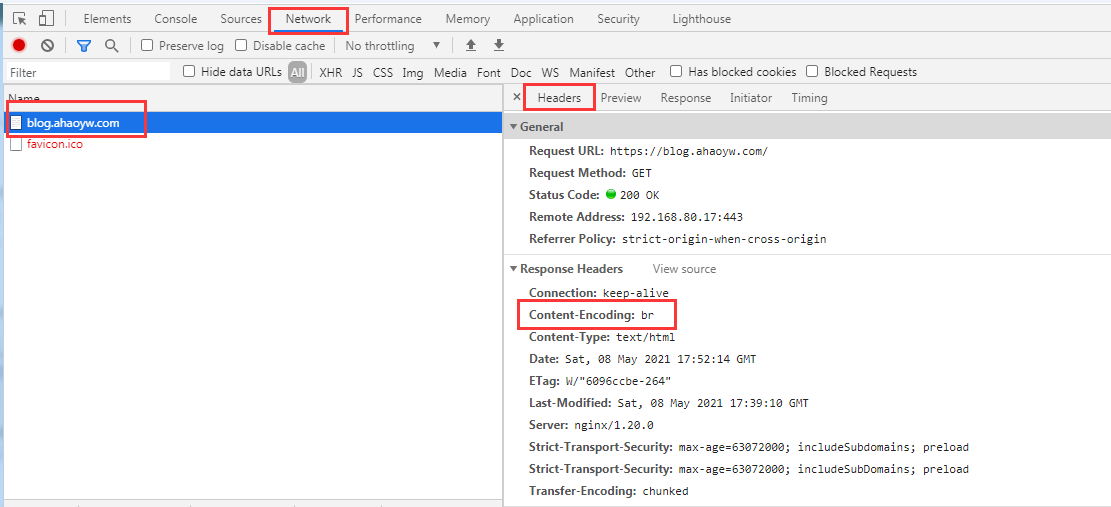Click the export HAR download arrow icon
The width and height of the screenshot is (1111, 507).
[499, 45]
